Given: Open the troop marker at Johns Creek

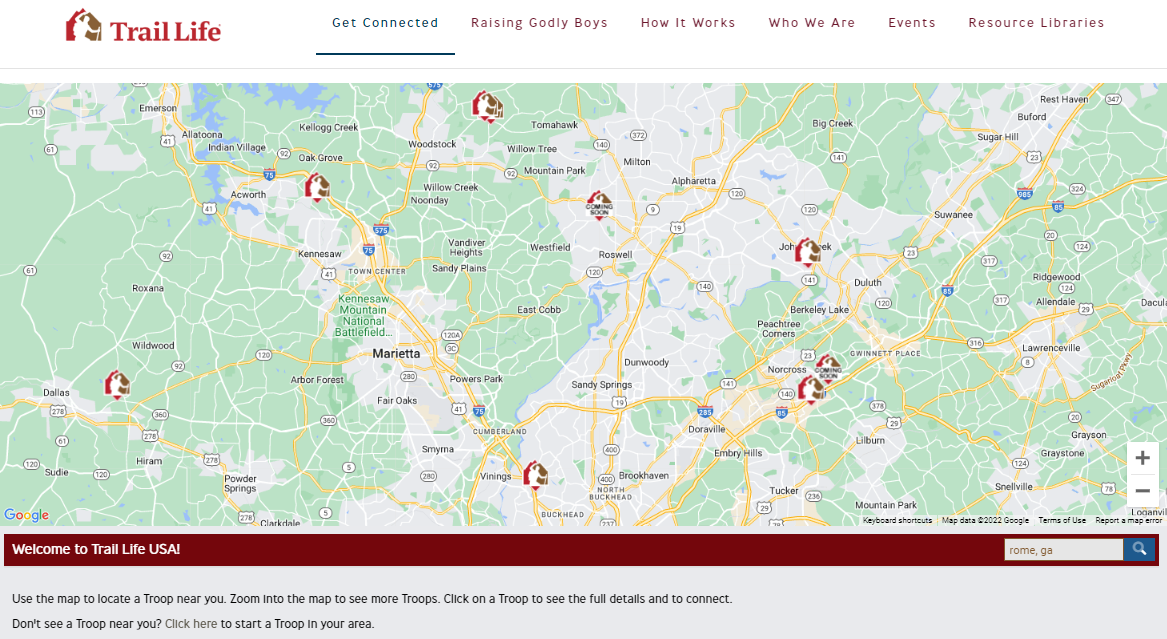Looking at the screenshot, I should click(x=808, y=252).
